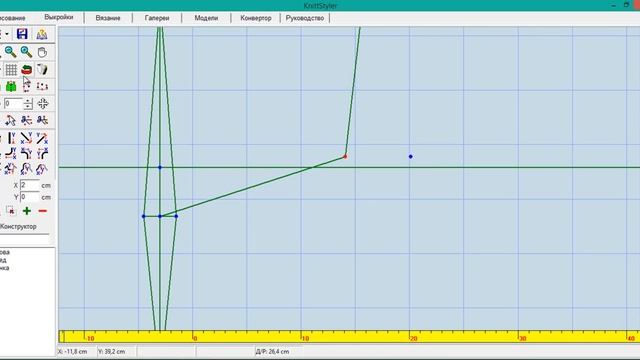The image size is (640, 360).
Task: Click the Y: 39,2 cm status readout
Action: click(x=111, y=351)
